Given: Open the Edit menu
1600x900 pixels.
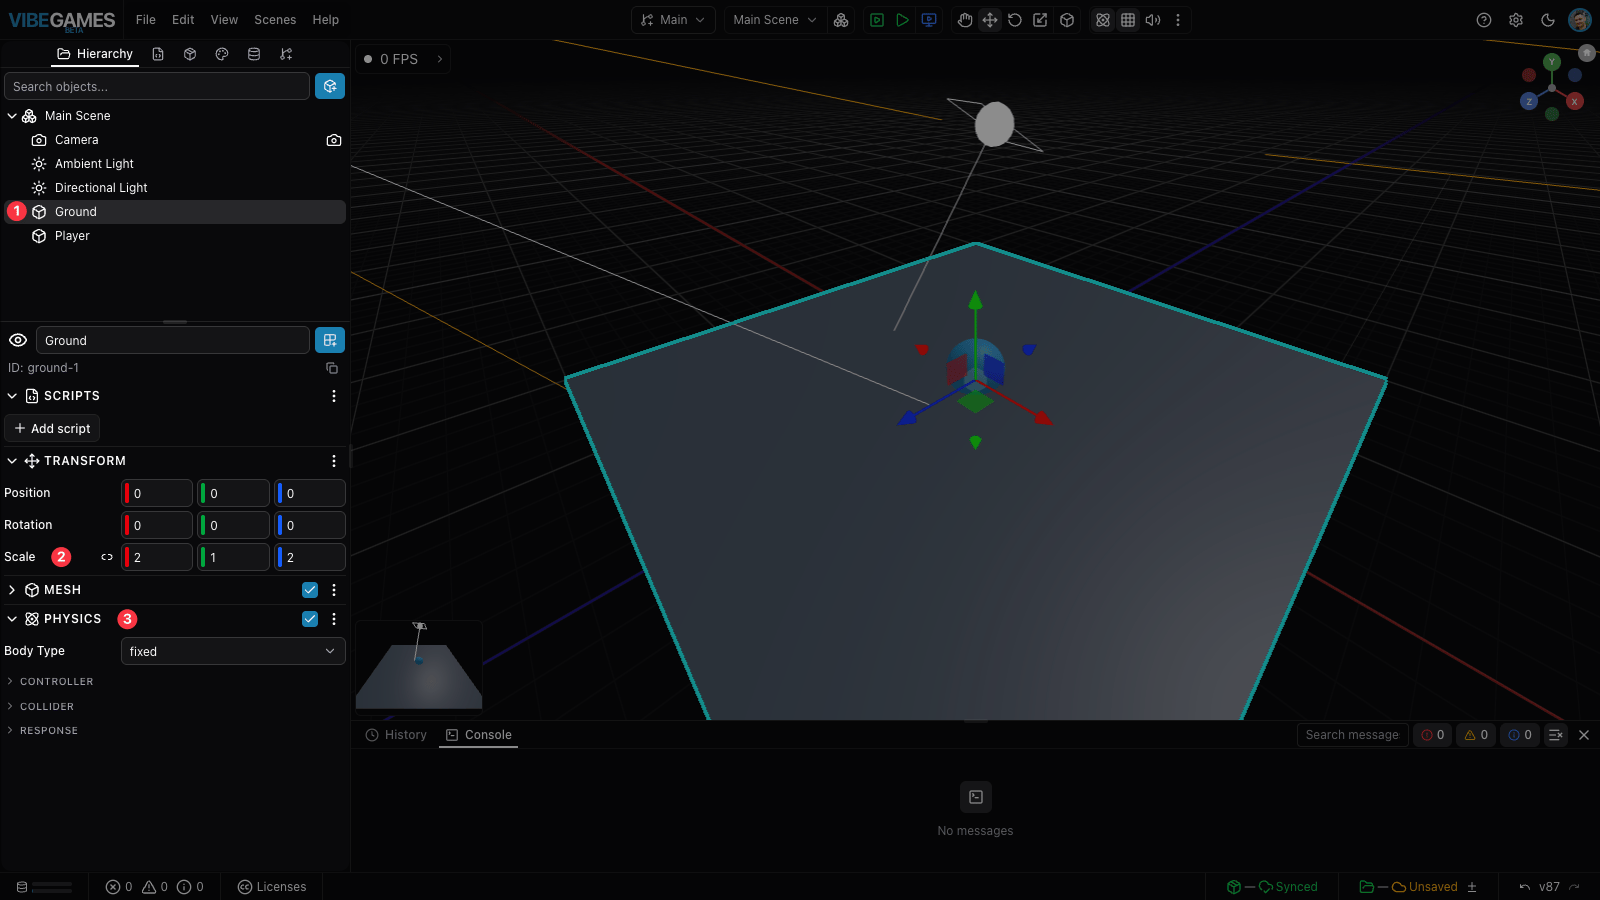Looking at the screenshot, I should (x=183, y=20).
